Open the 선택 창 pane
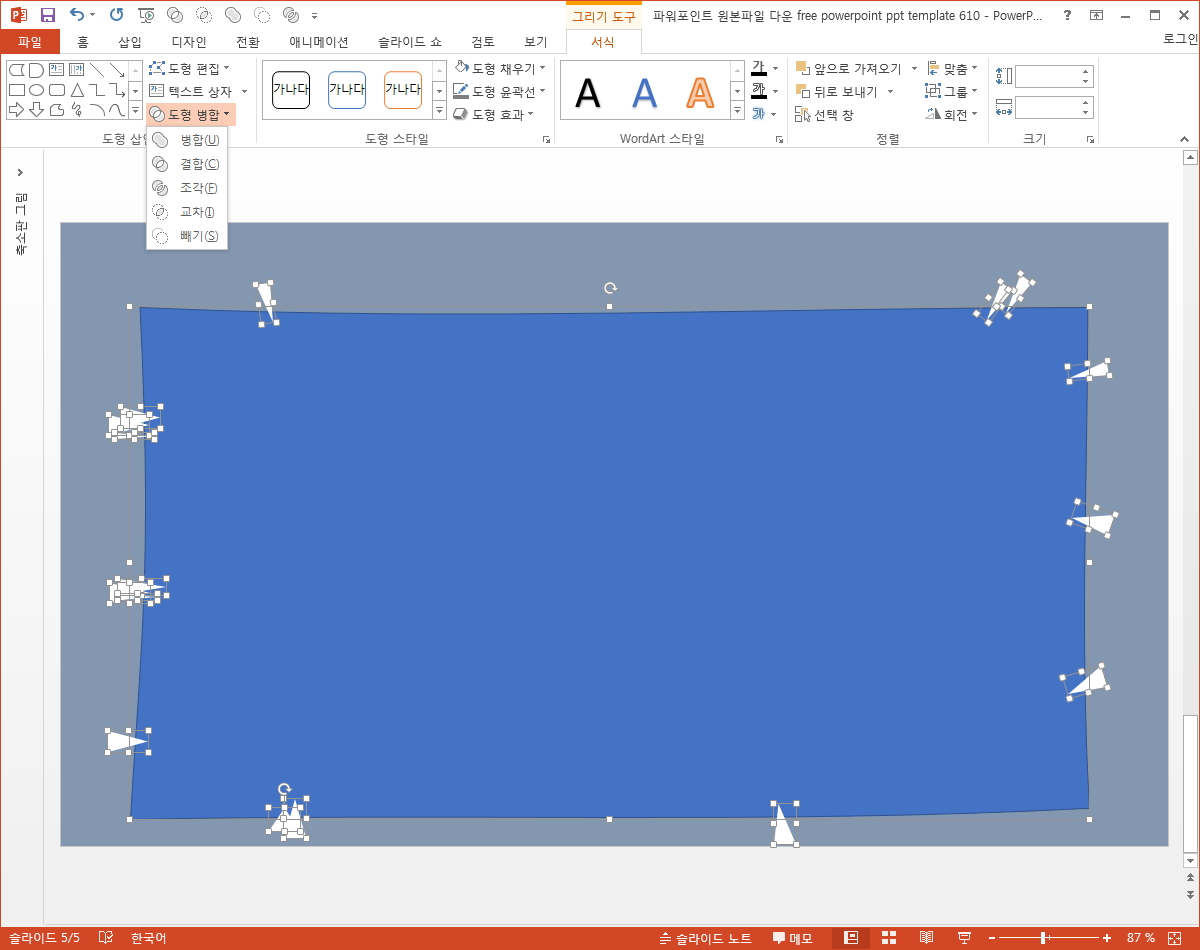 [x=825, y=114]
